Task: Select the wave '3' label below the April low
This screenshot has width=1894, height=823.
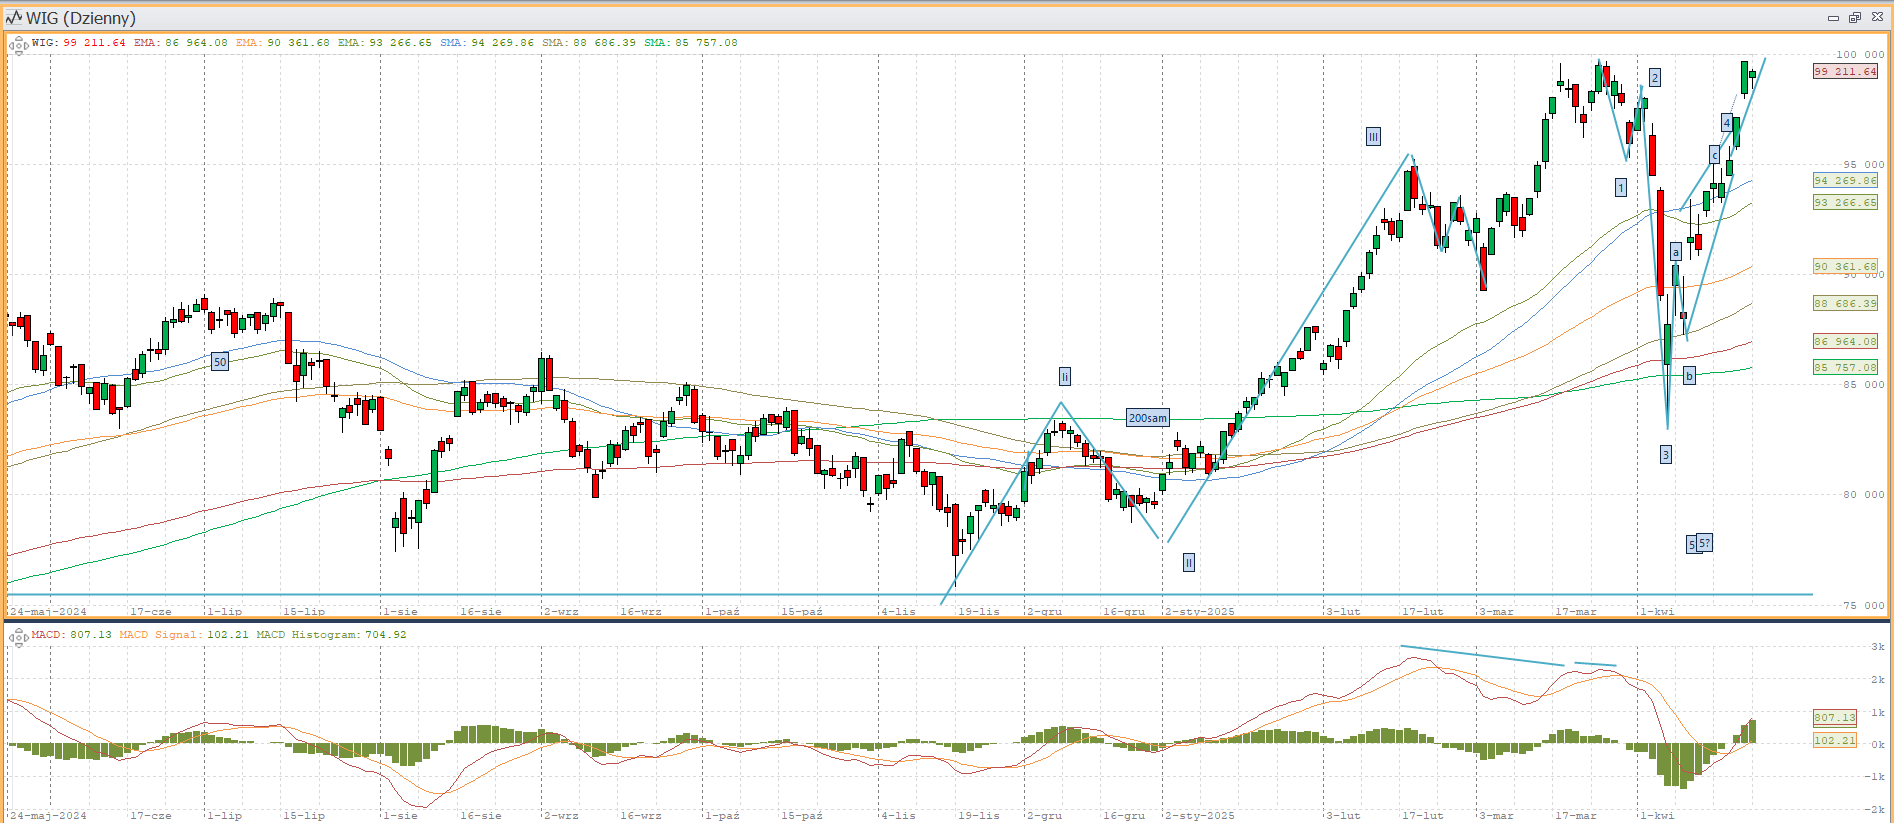Action: (1665, 455)
